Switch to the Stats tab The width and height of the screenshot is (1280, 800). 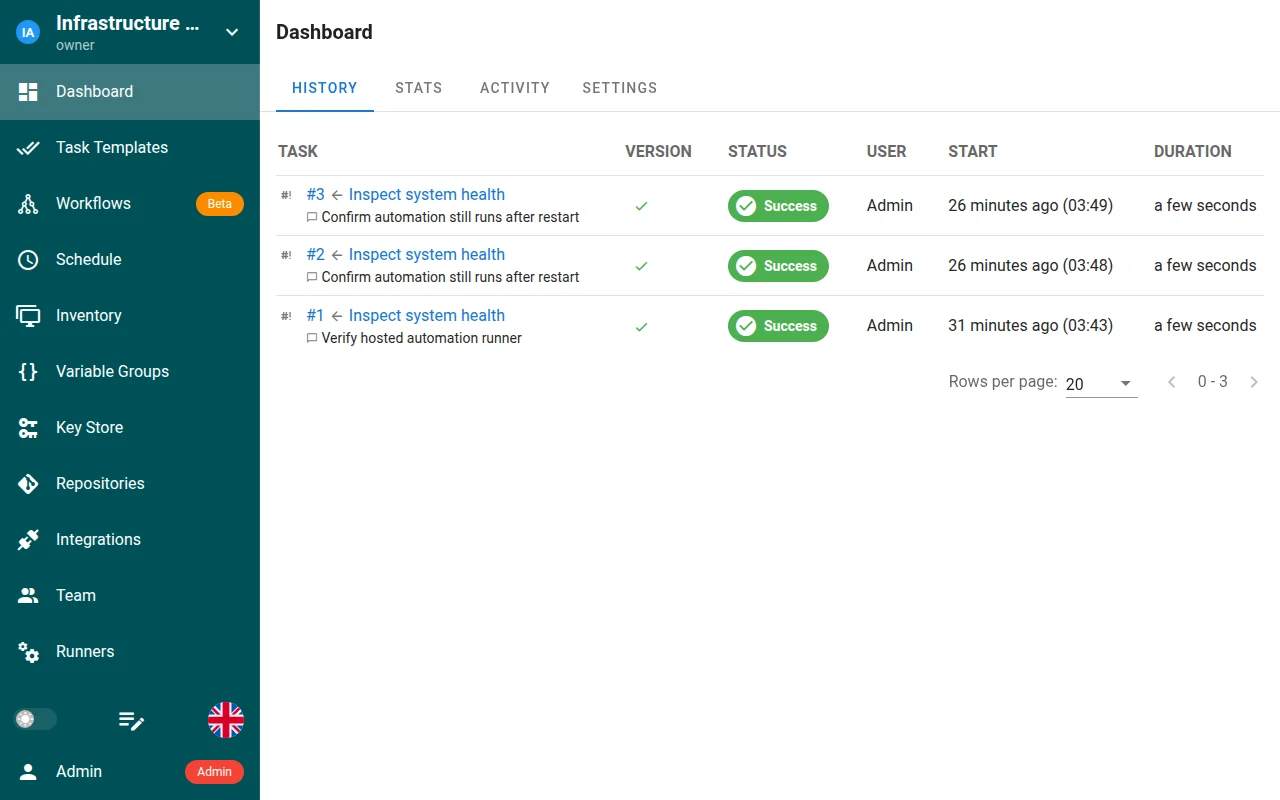(419, 88)
